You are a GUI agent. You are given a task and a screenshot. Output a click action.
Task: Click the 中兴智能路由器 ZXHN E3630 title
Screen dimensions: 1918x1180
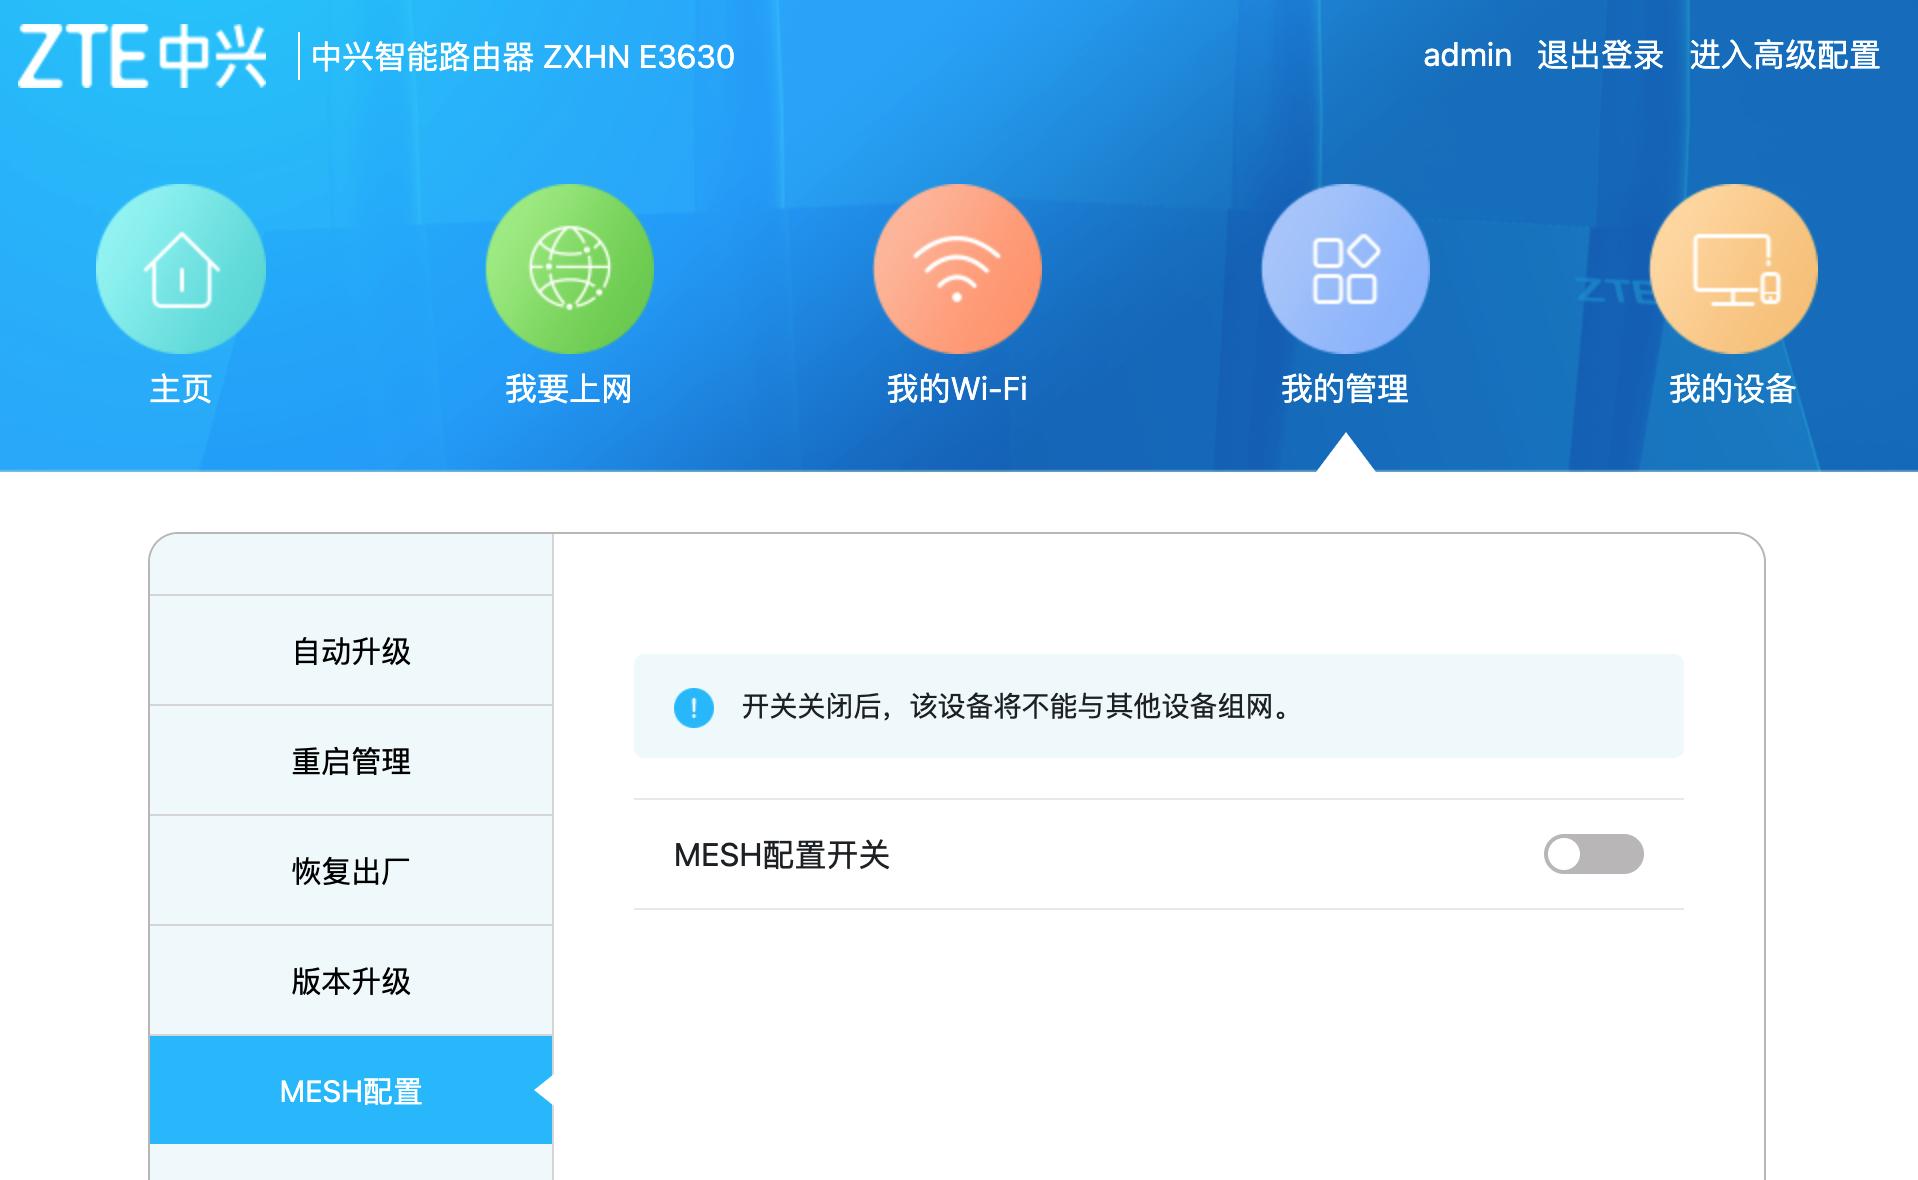[522, 57]
